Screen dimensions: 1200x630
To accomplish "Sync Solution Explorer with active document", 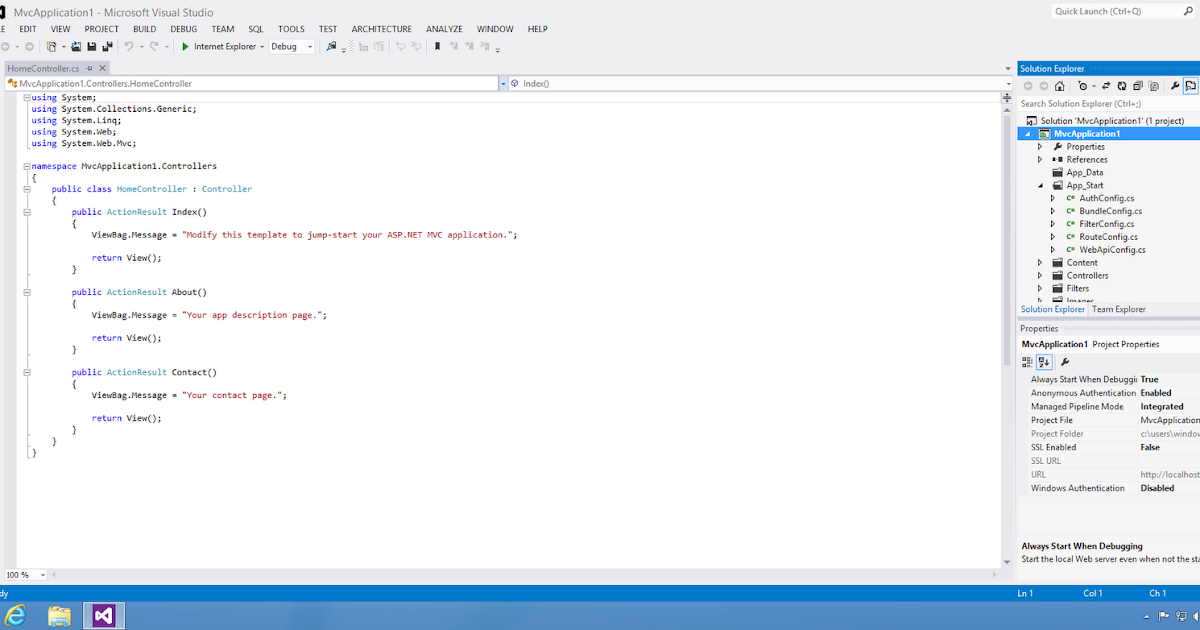I will [x=1106, y=86].
